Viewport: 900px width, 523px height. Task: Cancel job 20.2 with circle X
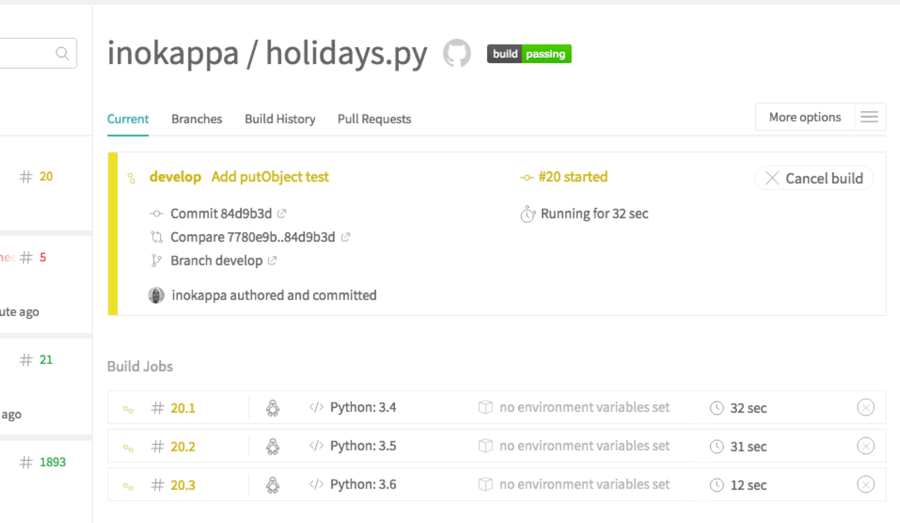point(866,446)
